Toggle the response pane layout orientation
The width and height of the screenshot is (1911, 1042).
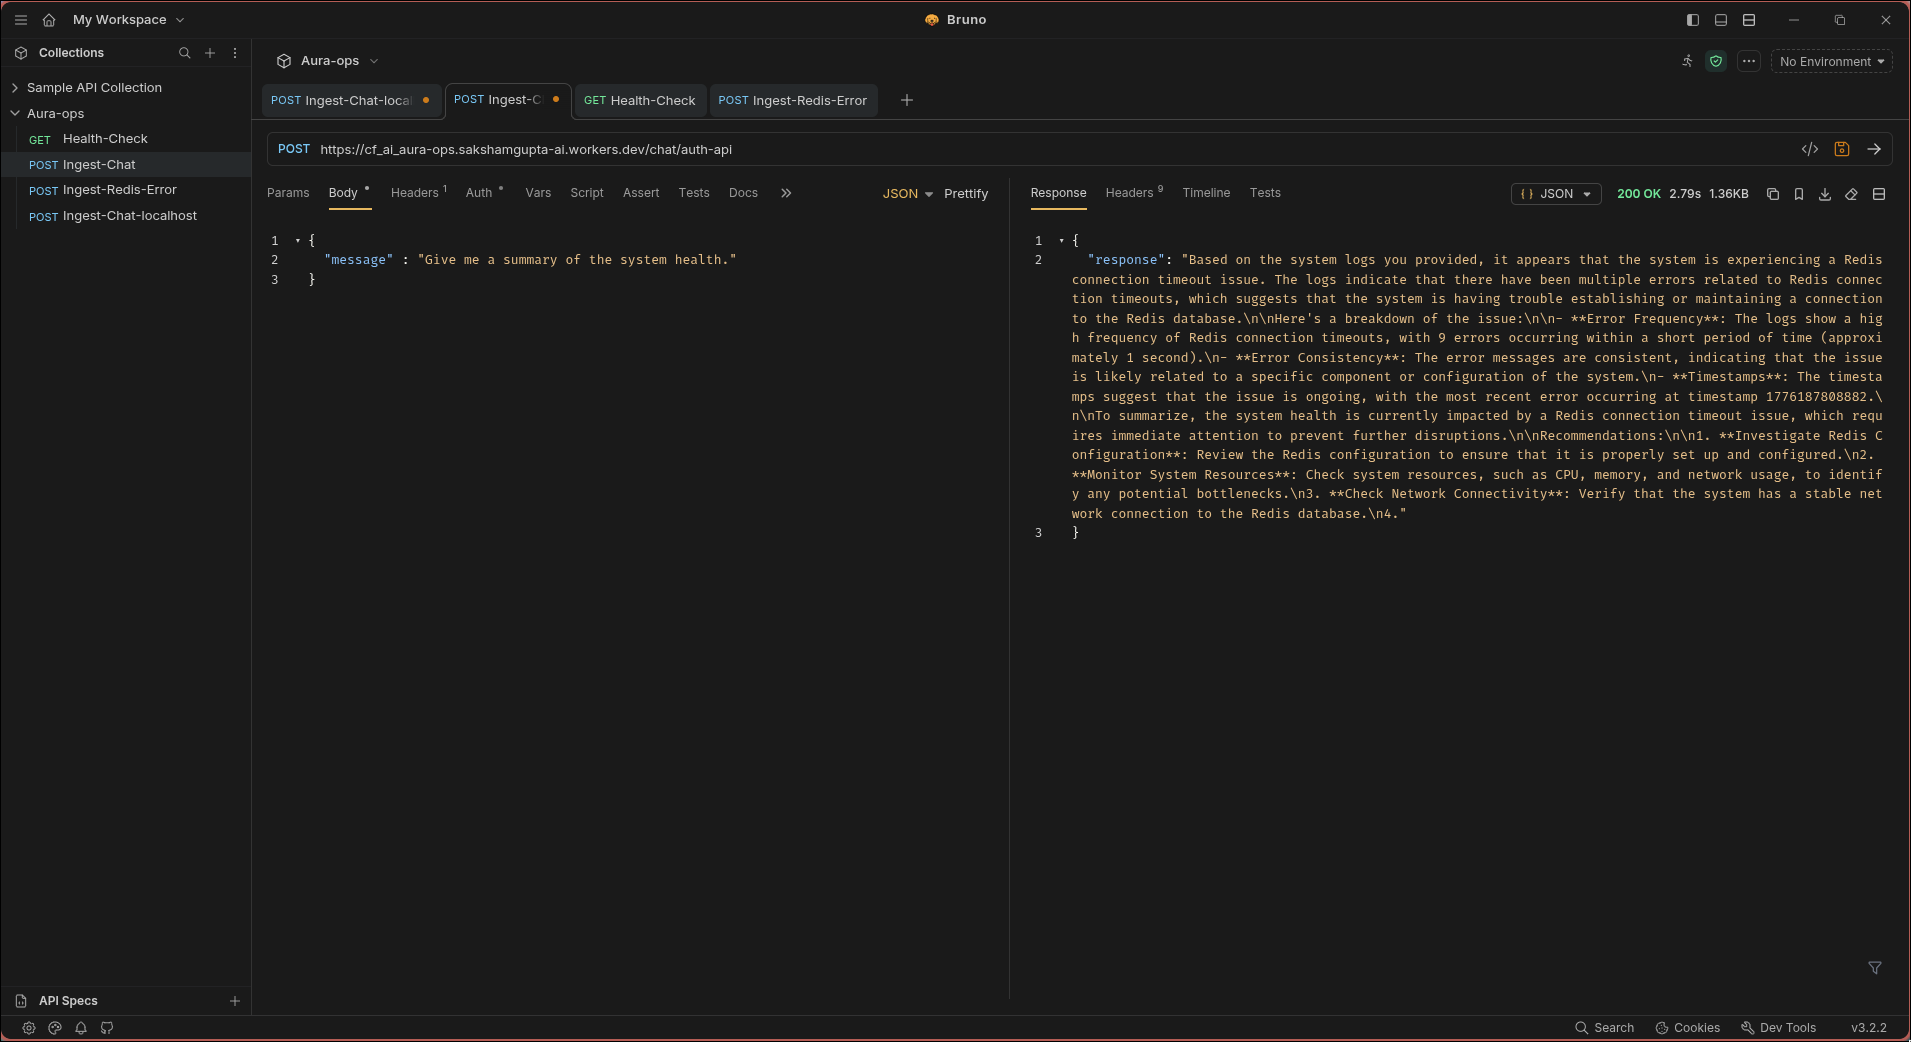1879,194
